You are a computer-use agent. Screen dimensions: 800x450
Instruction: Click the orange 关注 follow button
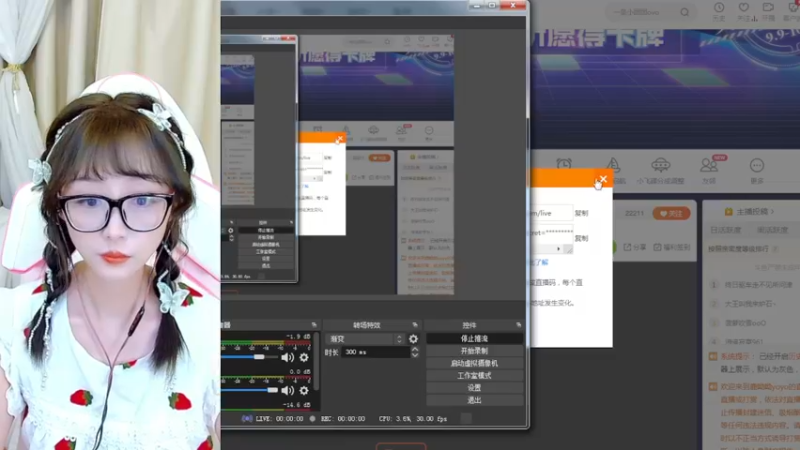tap(671, 213)
